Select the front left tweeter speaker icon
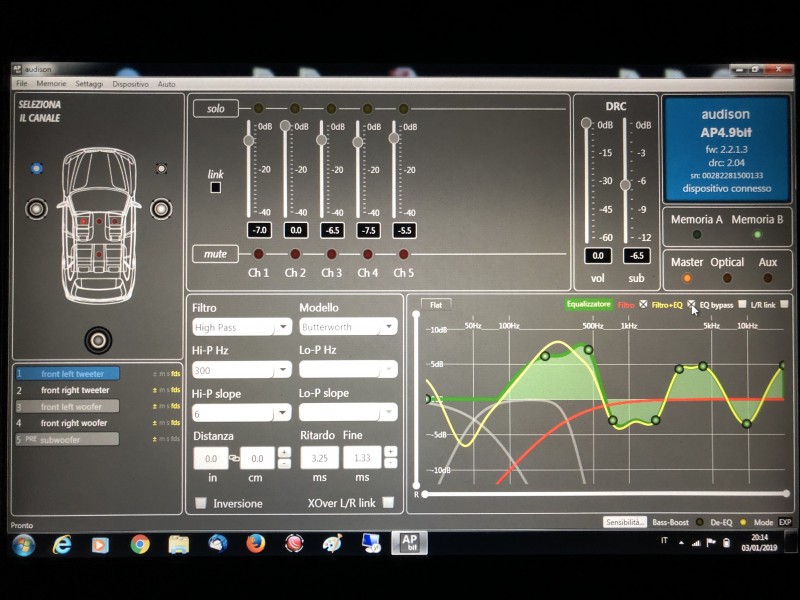The height and width of the screenshot is (600, 800). (36, 168)
